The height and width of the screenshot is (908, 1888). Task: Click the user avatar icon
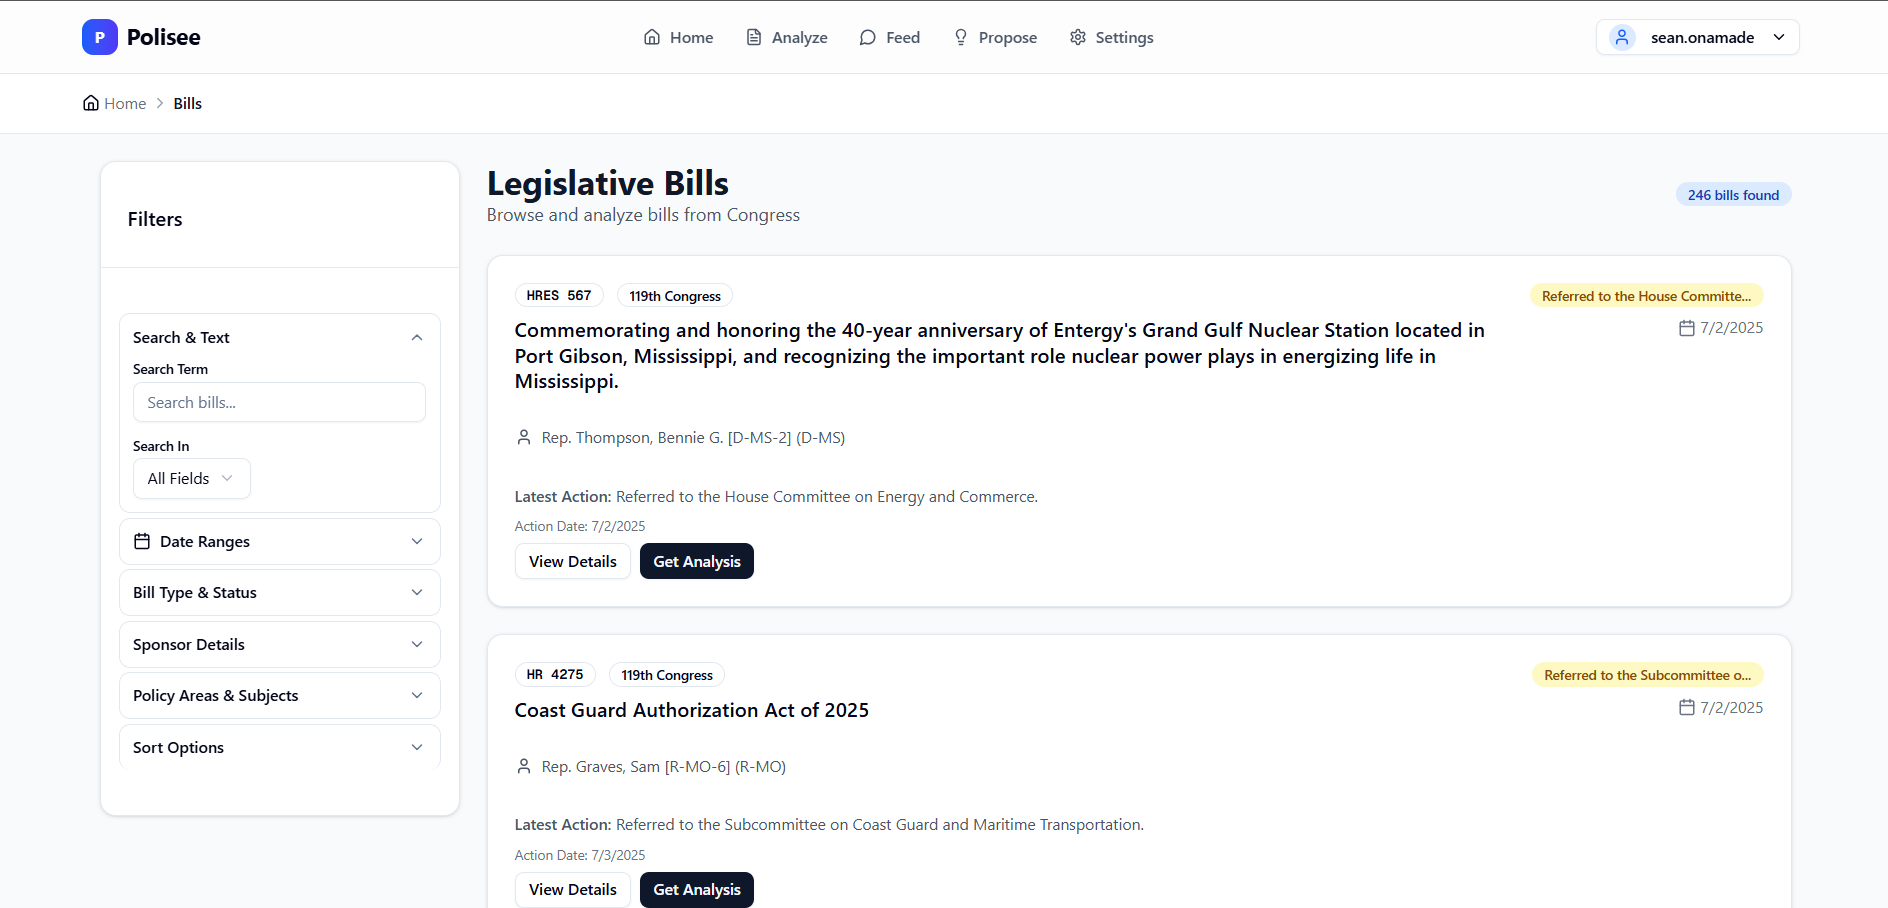click(x=1622, y=37)
